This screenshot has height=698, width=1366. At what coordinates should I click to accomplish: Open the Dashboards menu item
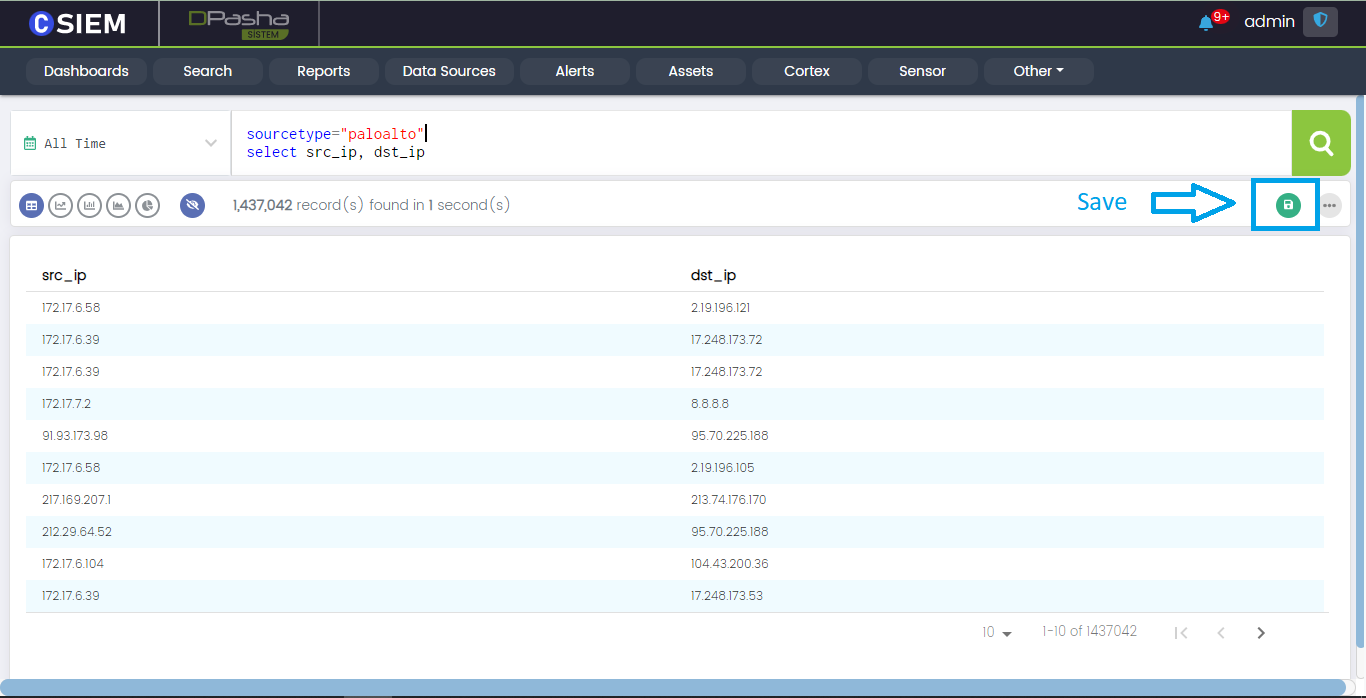(86, 71)
